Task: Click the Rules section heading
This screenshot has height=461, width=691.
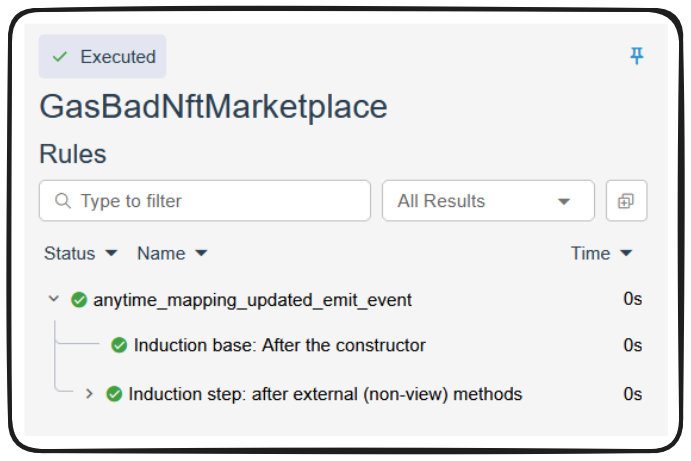Action: coord(73,154)
